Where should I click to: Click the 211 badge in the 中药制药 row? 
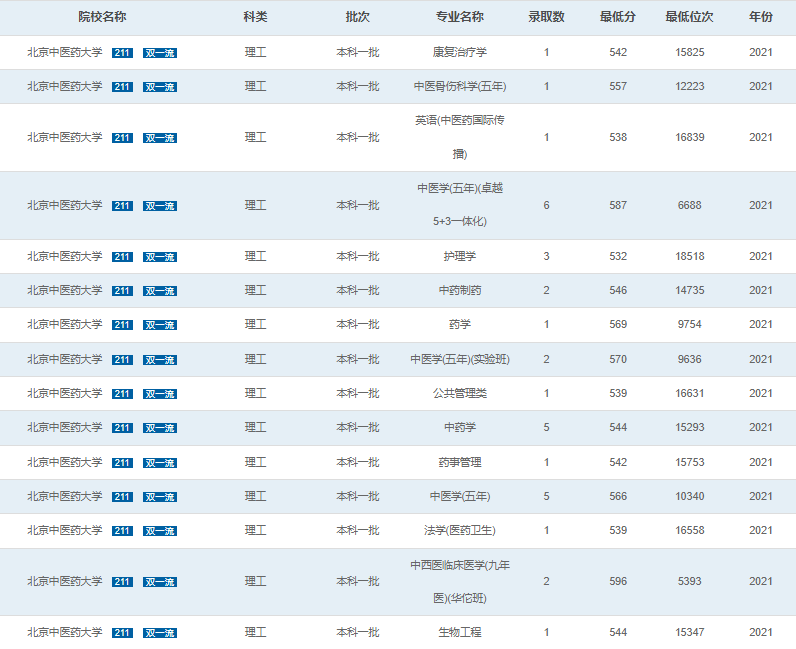click(122, 291)
